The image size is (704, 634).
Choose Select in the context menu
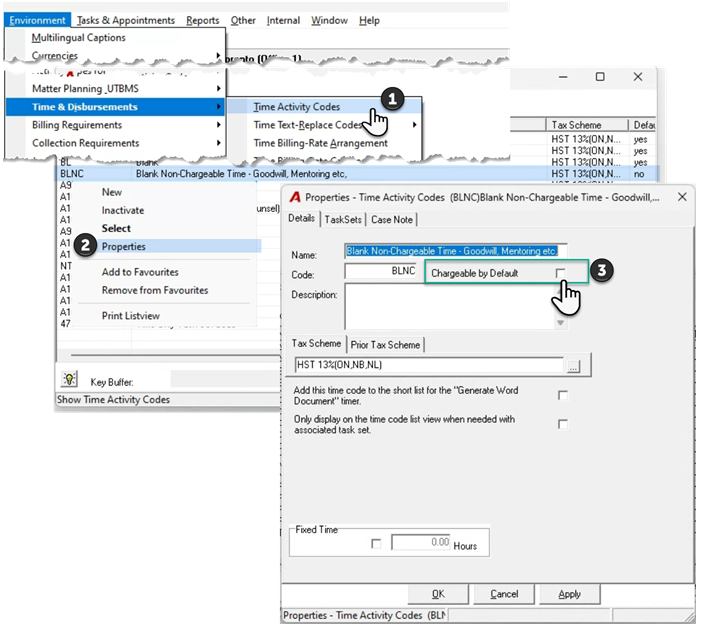[x=116, y=228]
